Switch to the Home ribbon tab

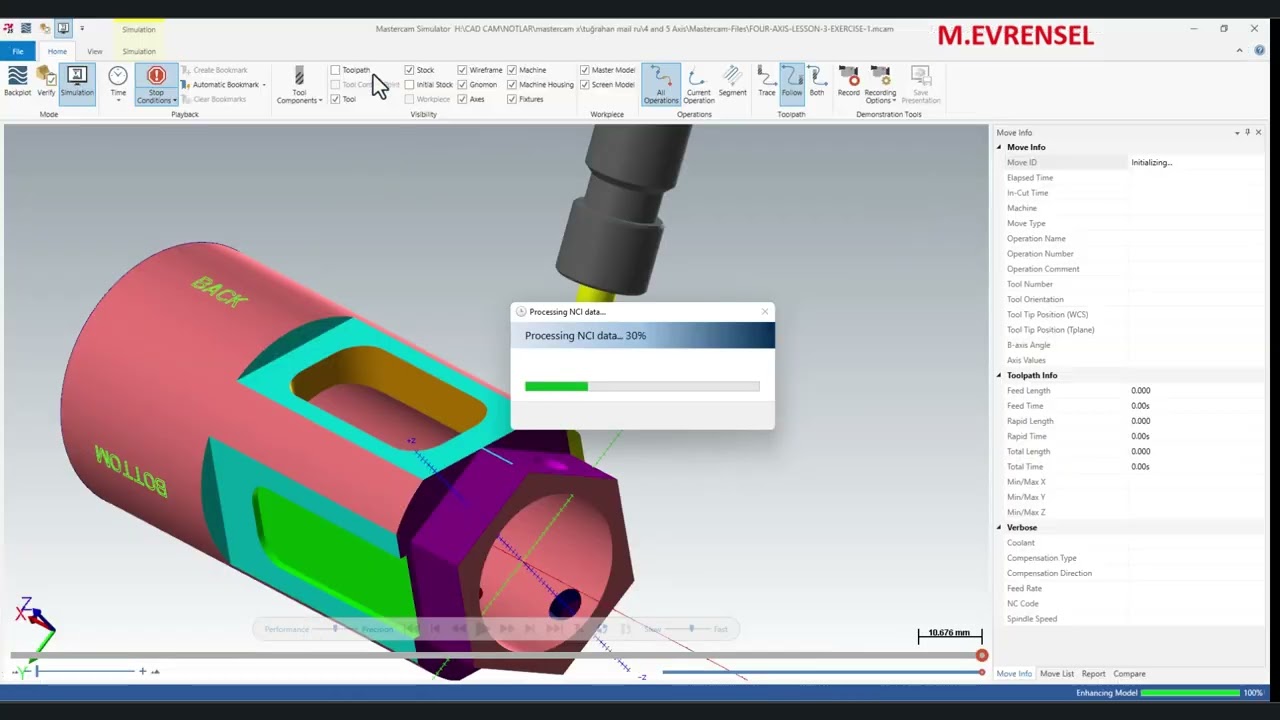tap(57, 51)
